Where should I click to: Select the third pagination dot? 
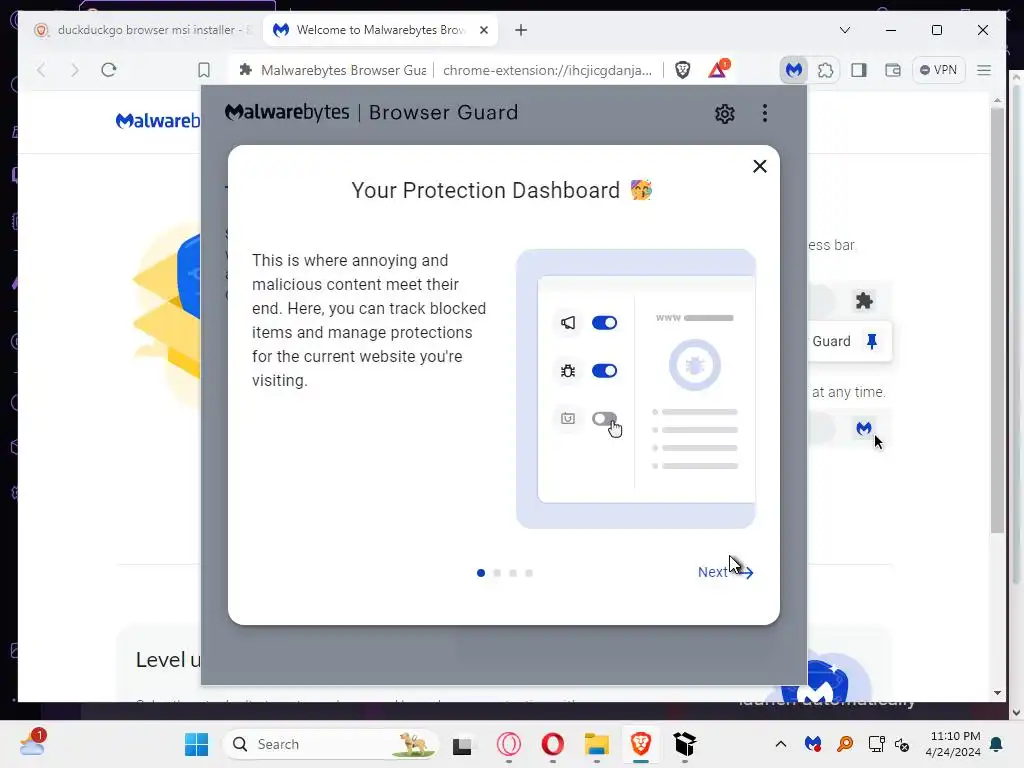pos(513,573)
